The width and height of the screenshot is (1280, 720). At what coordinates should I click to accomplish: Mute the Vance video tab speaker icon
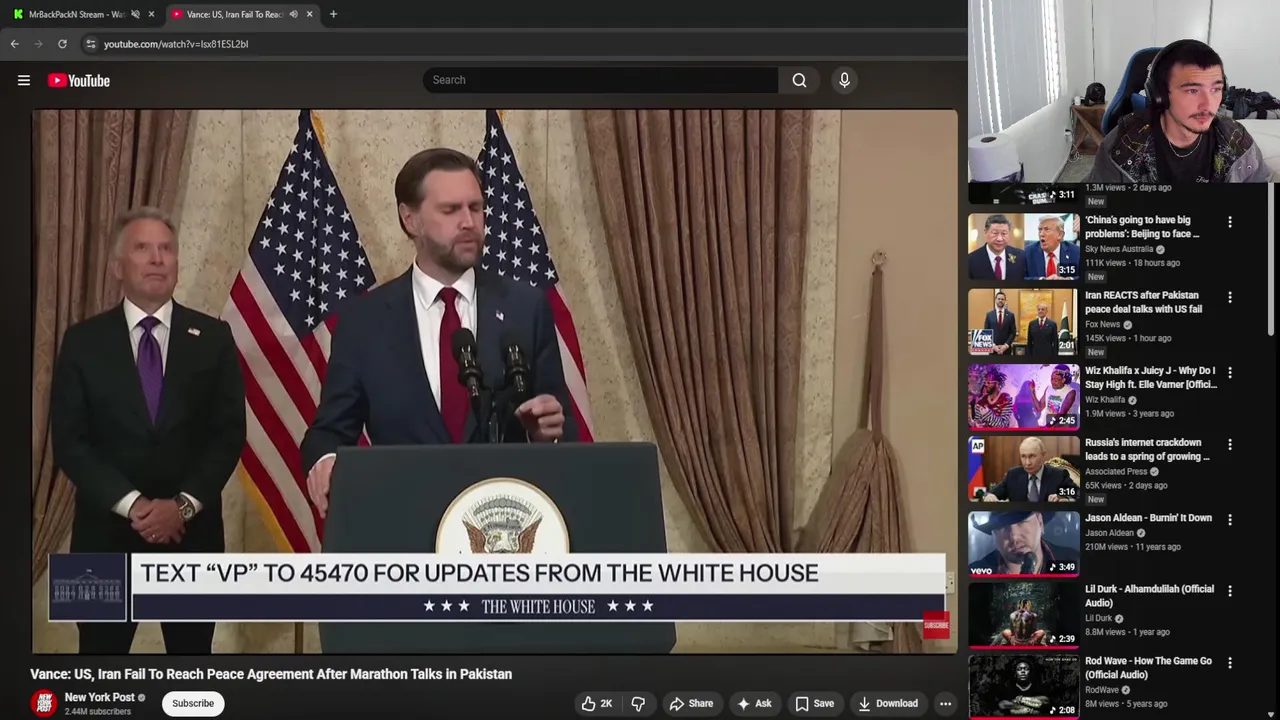[x=293, y=14]
